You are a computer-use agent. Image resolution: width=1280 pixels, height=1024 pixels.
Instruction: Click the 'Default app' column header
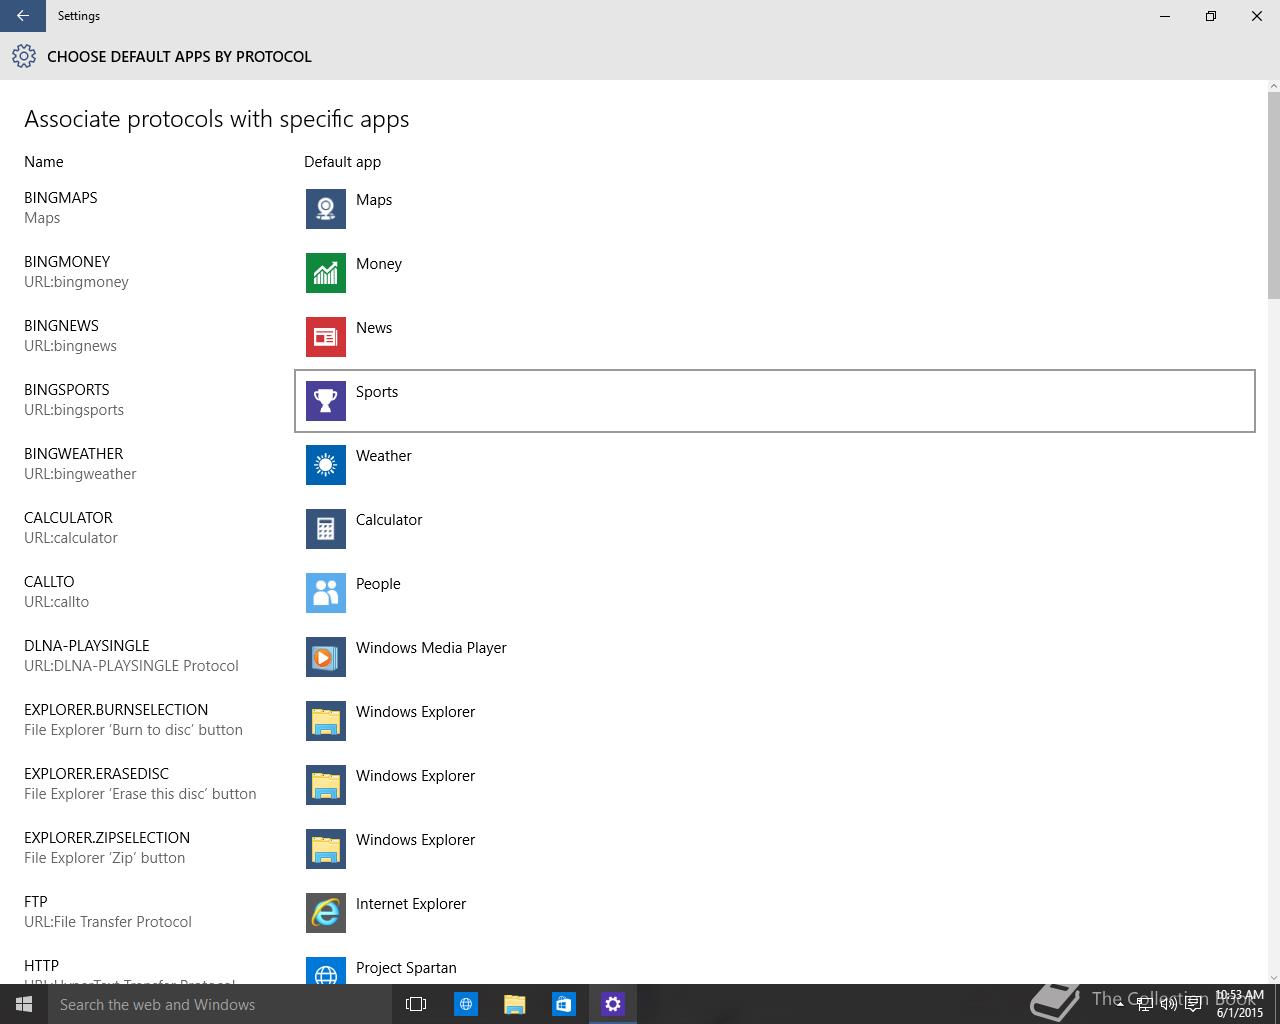[342, 162]
